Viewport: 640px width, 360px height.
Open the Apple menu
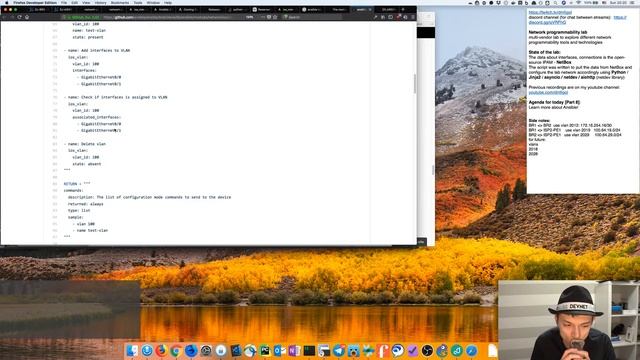[x=6, y=2]
